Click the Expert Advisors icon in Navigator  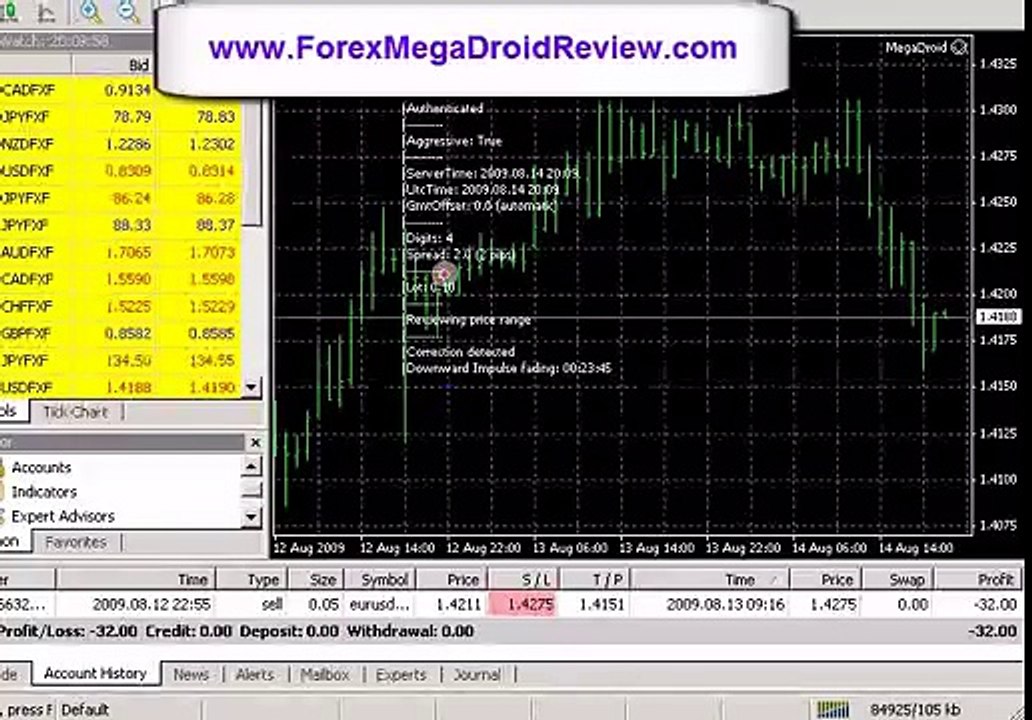point(2,516)
